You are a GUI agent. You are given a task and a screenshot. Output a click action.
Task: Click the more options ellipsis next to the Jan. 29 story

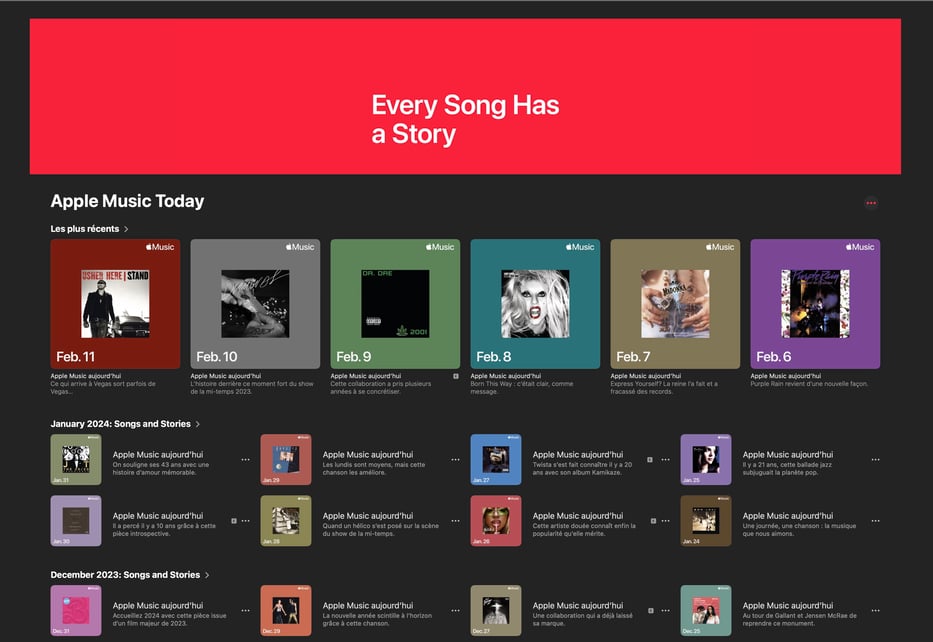[x=456, y=458]
